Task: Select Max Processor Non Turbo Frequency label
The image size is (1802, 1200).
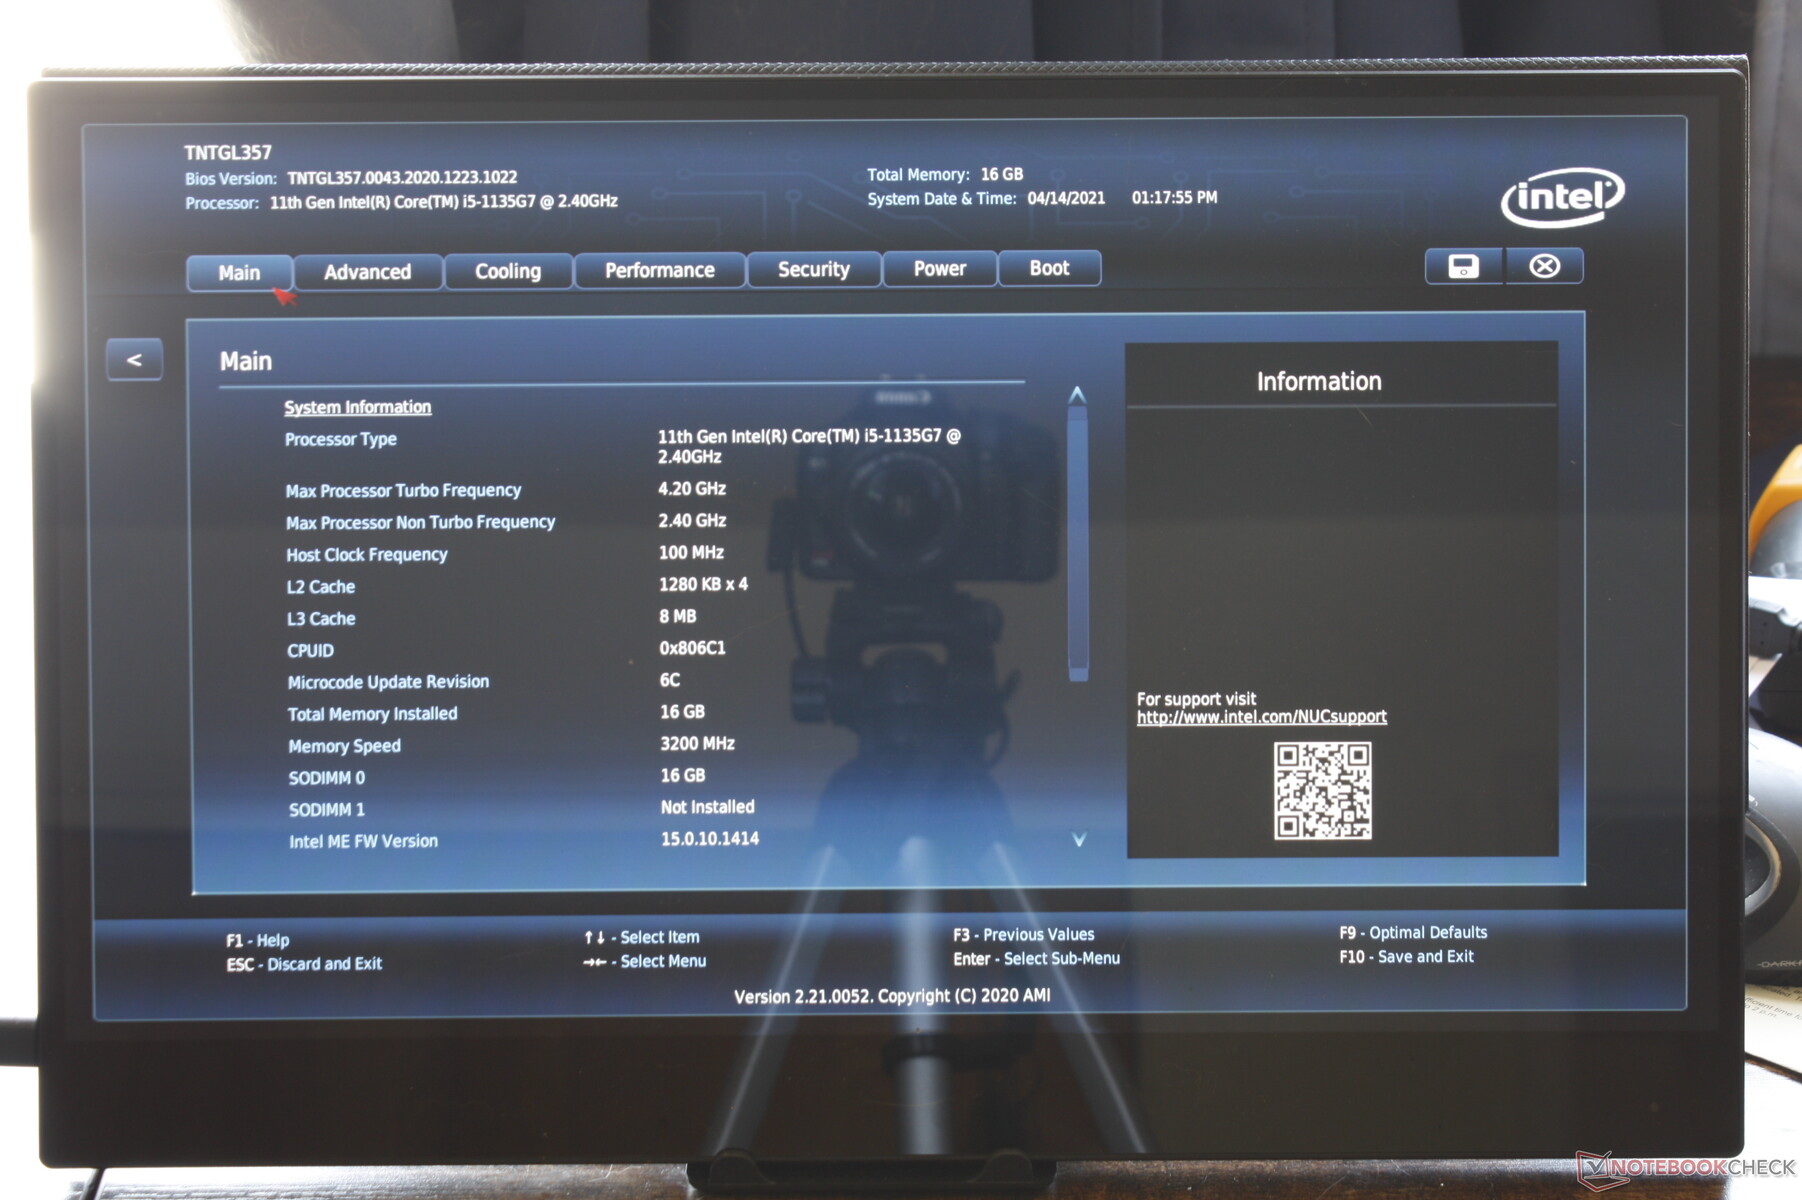Action: (420, 522)
